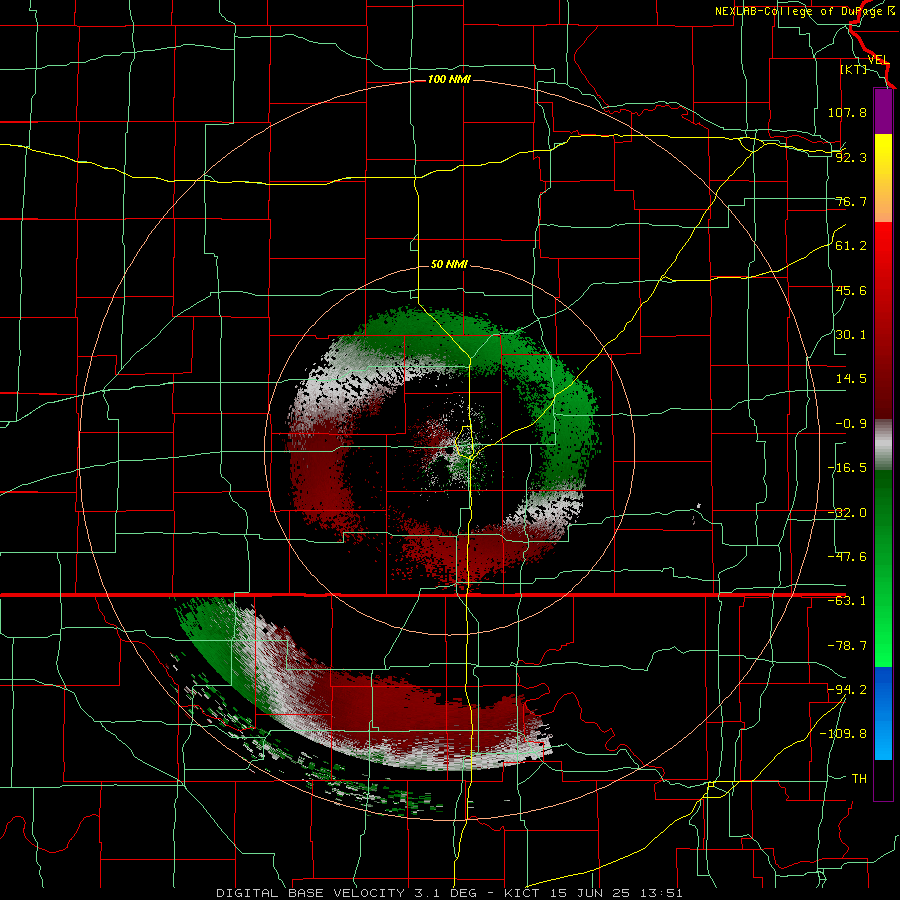Select the -109.8 value on the velocity scale

[x=844, y=734]
